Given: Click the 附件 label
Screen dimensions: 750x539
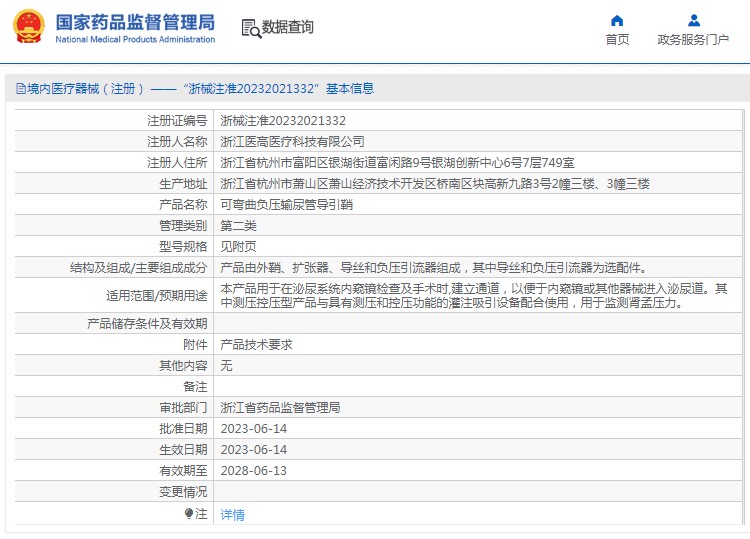Looking at the screenshot, I should 195,344.
